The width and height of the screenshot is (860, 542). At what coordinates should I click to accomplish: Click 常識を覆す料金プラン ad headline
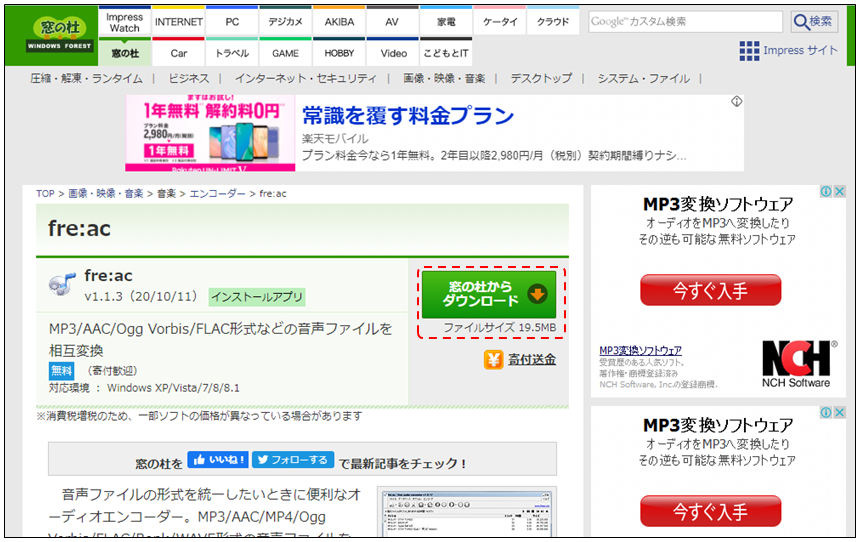408,115
